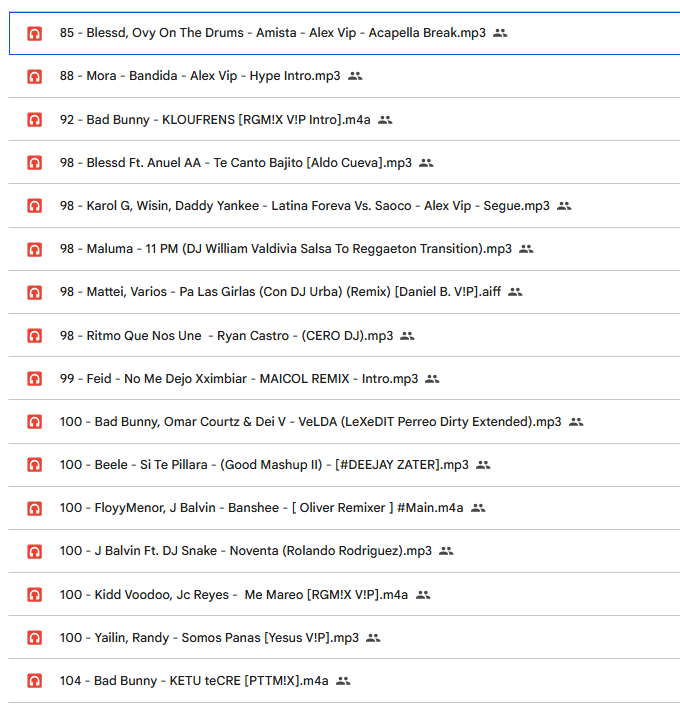Image resolution: width=680 pixels, height=708 pixels.
Task: Click shared icon beside Latina Foreva Segue.mp3
Action: click(564, 206)
